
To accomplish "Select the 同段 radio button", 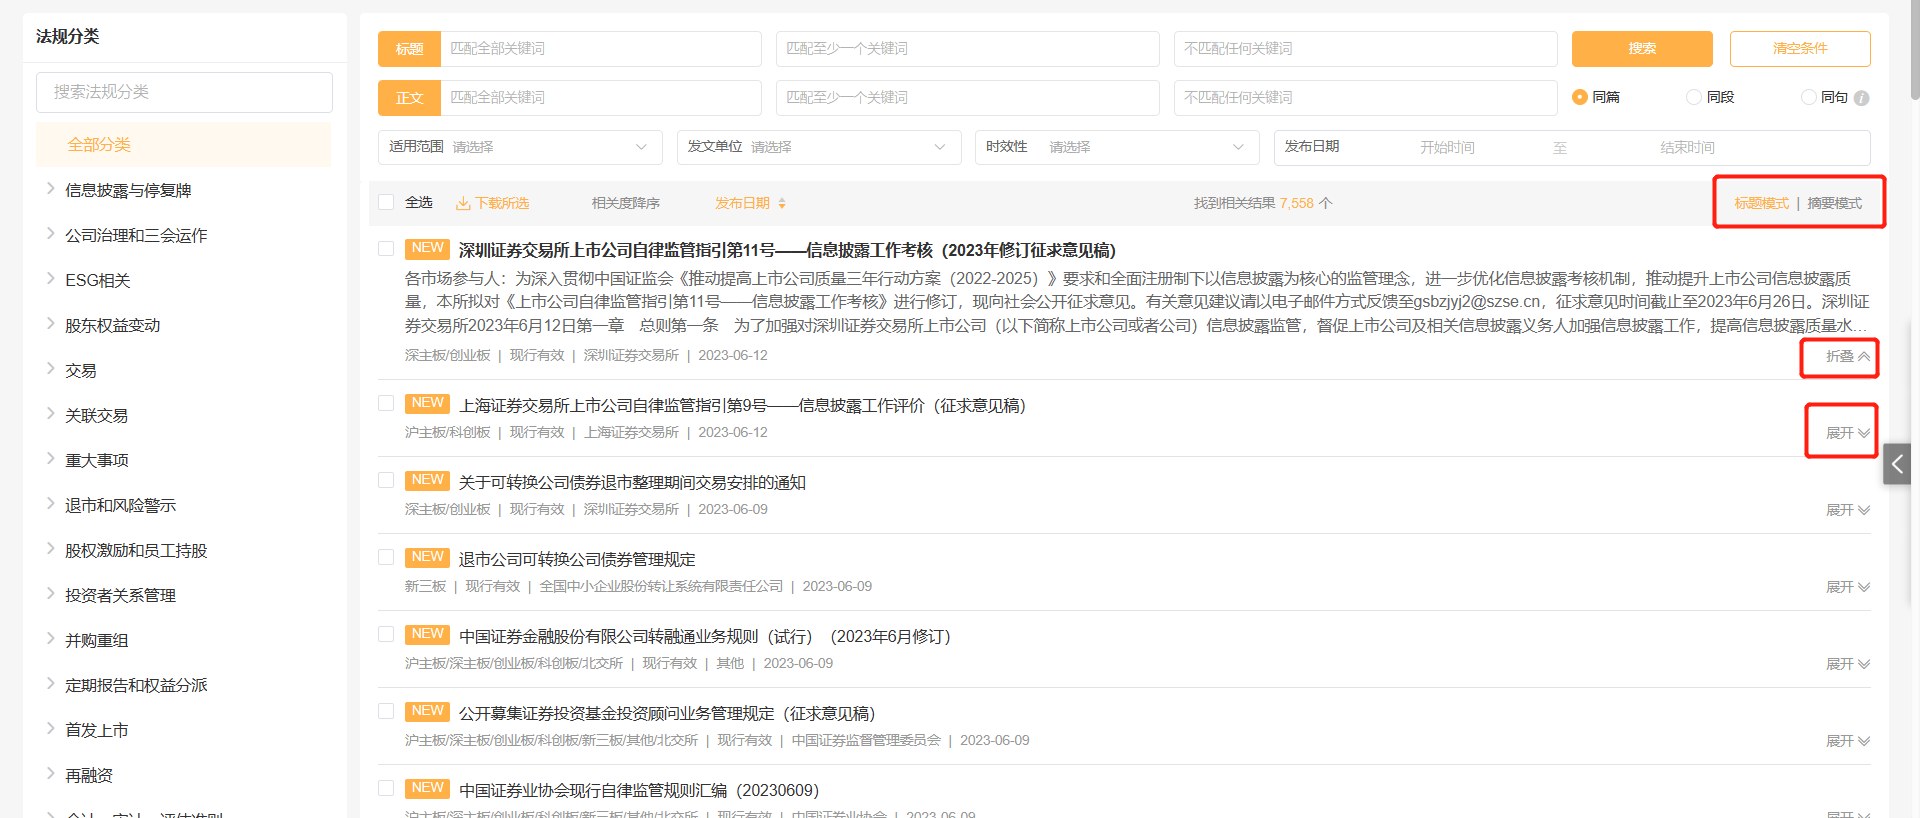I will (1694, 97).
